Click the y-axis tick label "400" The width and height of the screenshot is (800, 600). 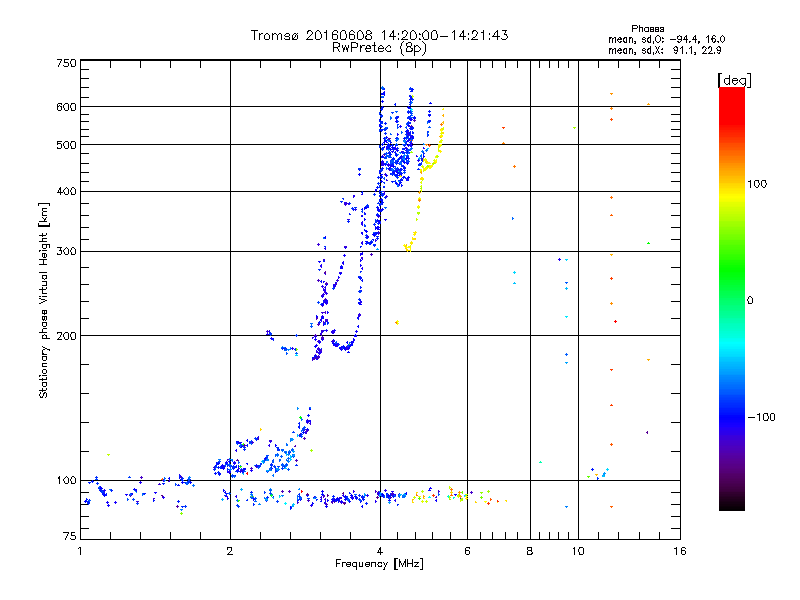pyautogui.click(x=67, y=192)
